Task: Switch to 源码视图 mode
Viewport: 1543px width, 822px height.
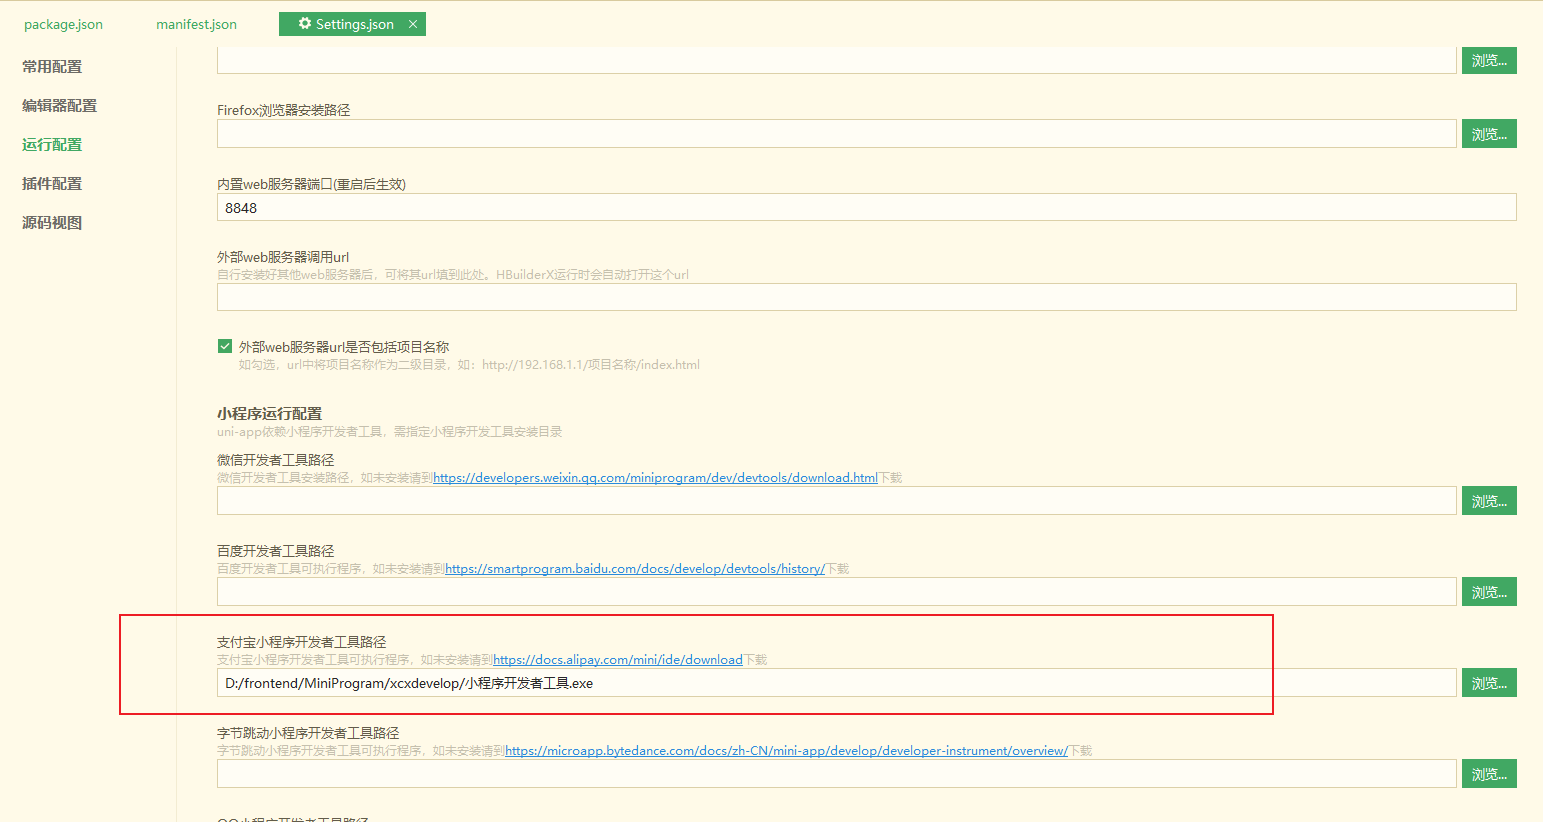Action: (x=50, y=222)
